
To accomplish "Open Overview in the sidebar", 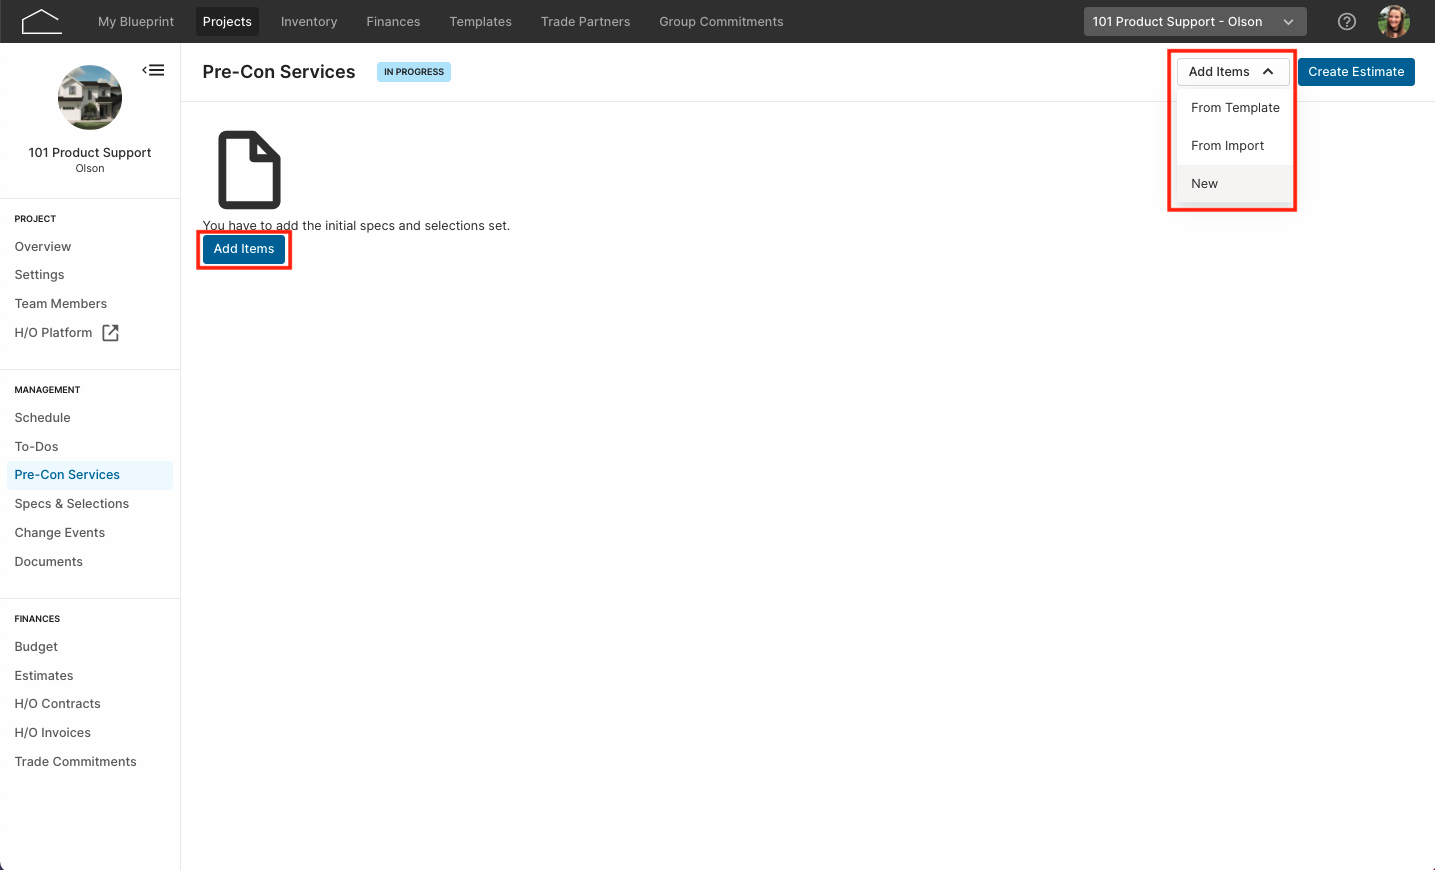I will 43,247.
